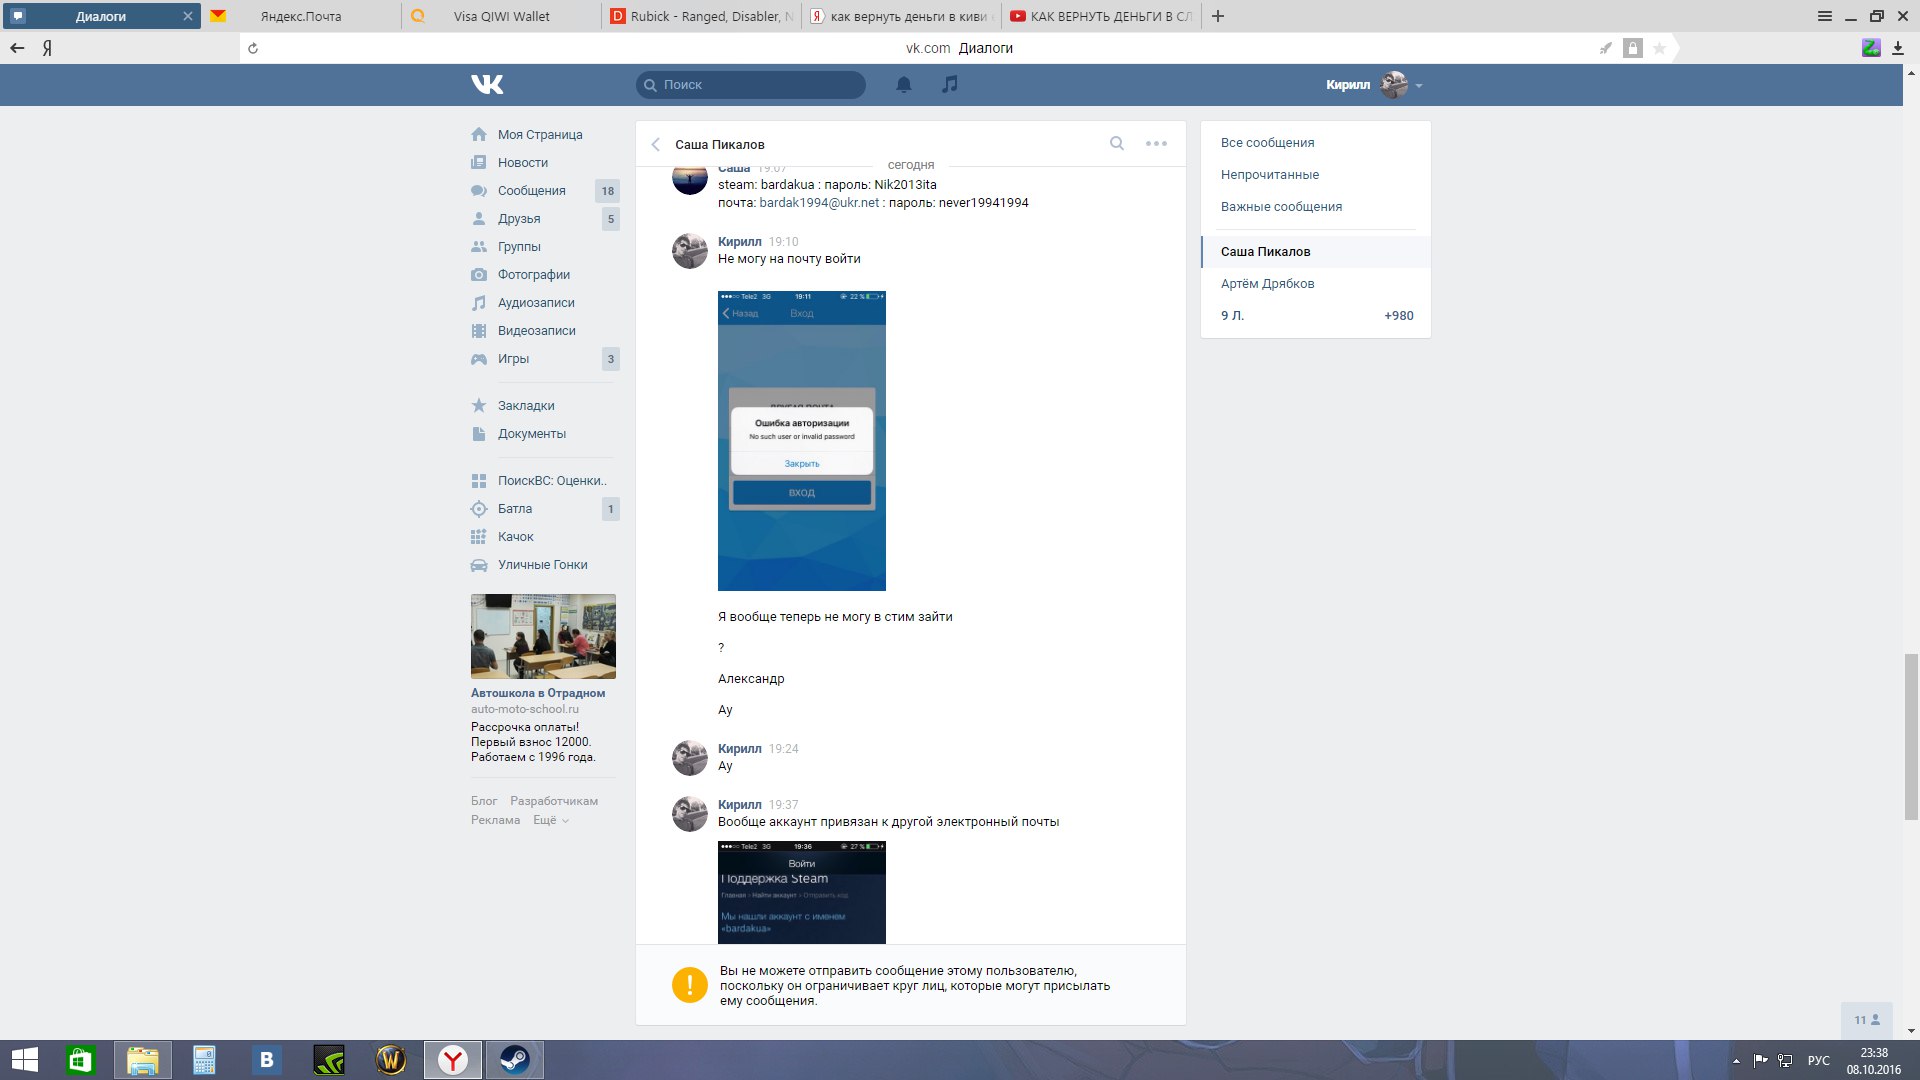The width and height of the screenshot is (1920, 1080).
Task: Switch to the Яндекс.Почта browser tab
Action: pyautogui.click(x=301, y=16)
